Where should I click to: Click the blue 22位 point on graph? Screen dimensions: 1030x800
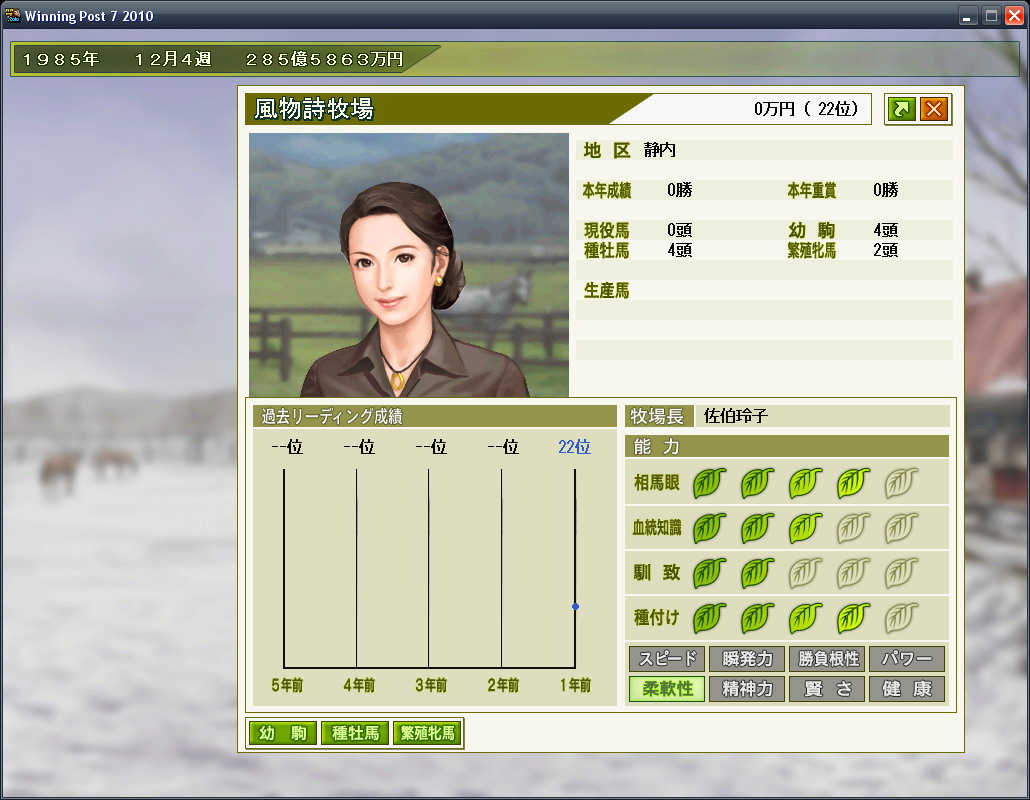click(x=575, y=606)
